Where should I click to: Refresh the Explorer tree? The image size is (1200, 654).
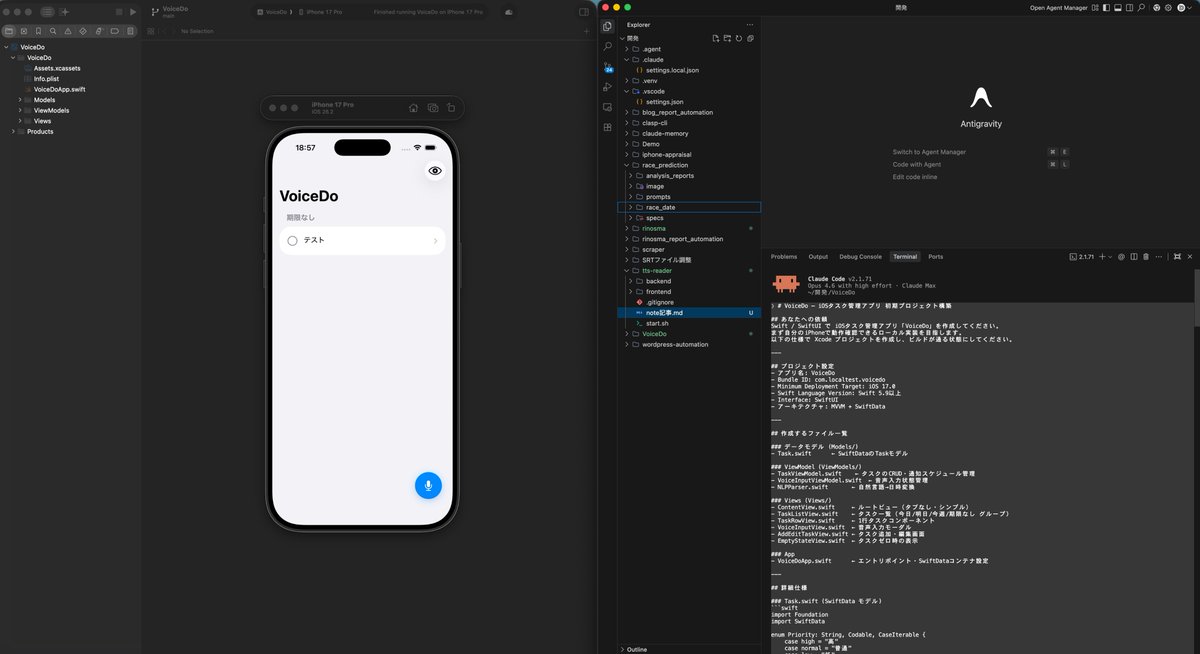coord(738,38)
